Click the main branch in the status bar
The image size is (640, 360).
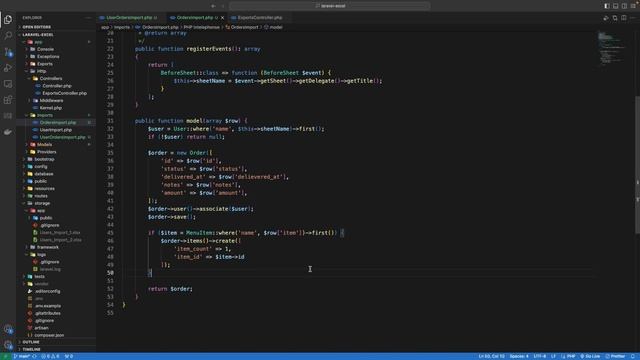(x=22, y=356)
